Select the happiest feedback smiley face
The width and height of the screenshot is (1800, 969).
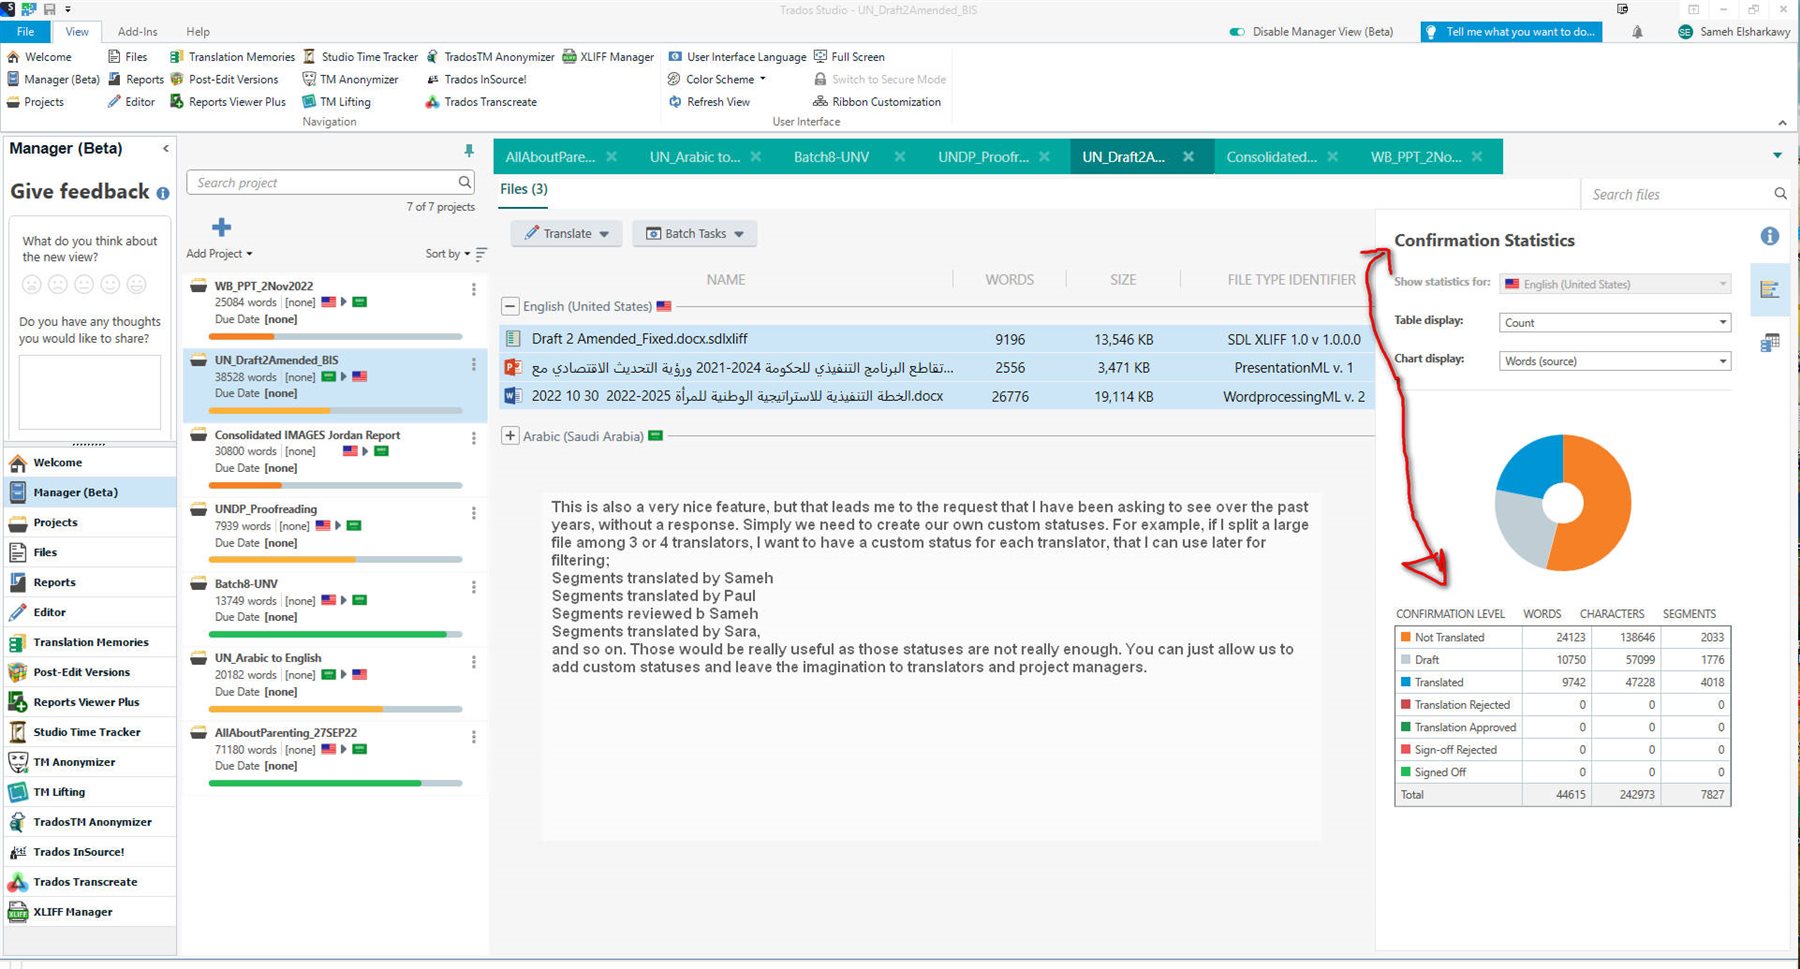click(x=136, y=284)
